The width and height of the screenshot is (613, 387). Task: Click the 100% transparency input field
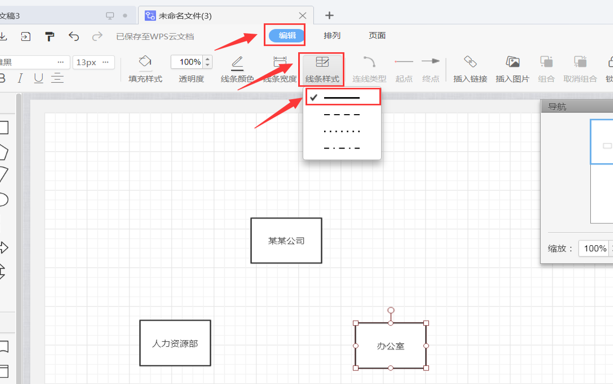coord(188,62)
